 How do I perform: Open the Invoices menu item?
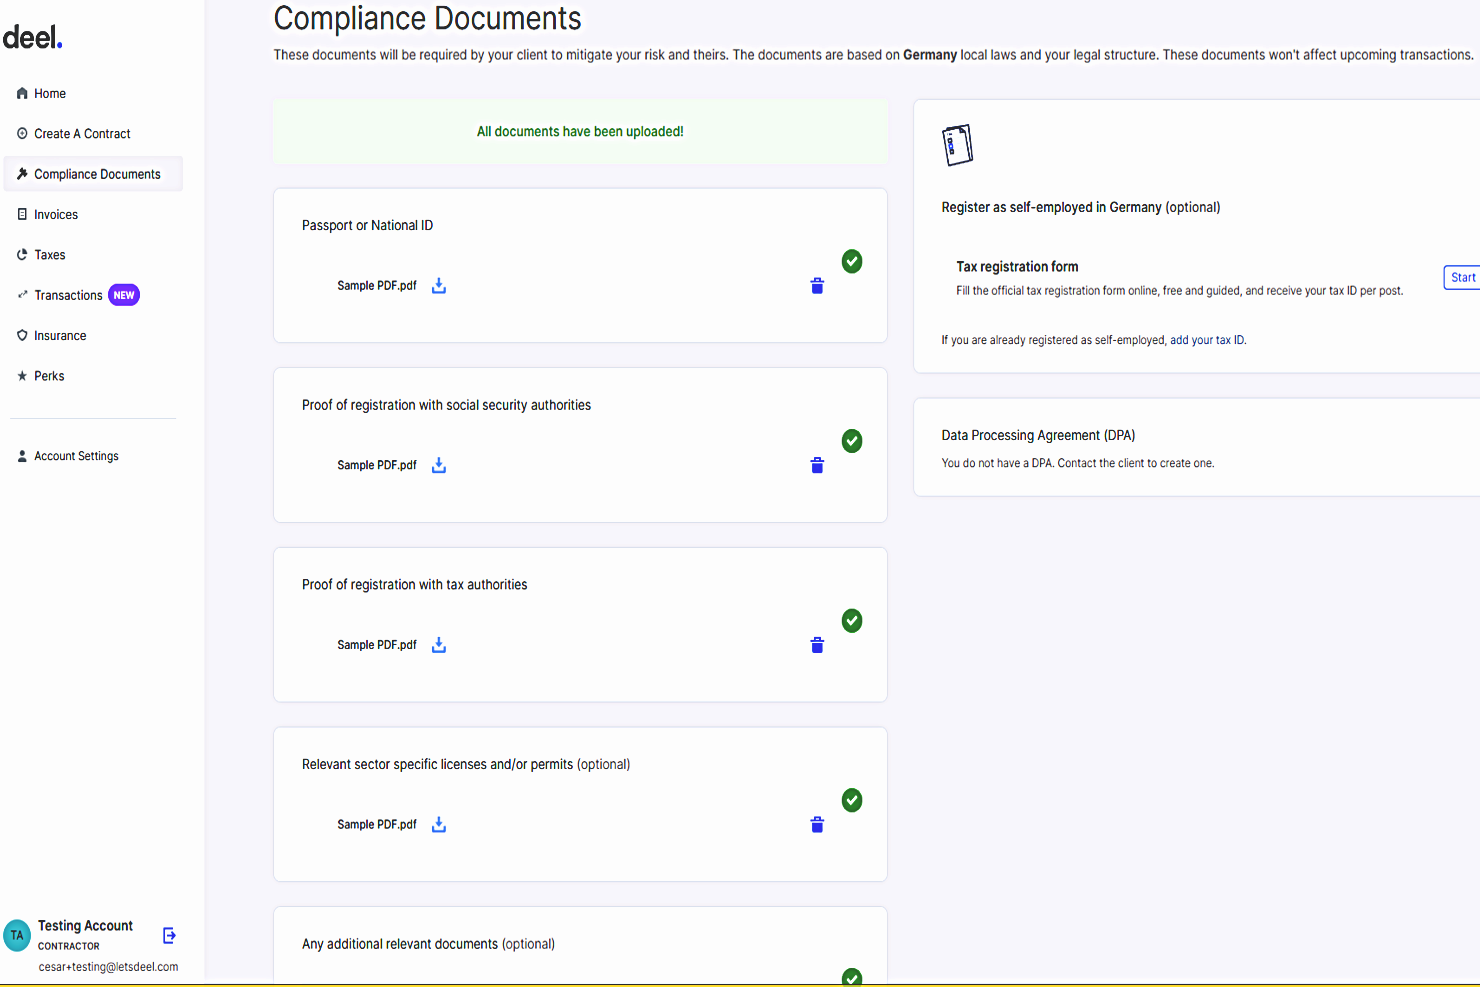coord(56,215)
